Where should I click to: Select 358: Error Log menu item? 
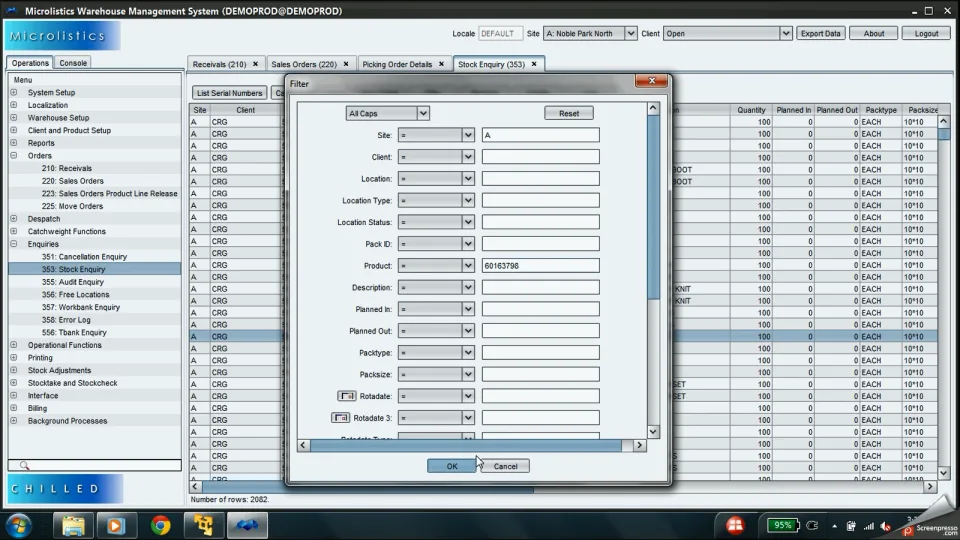tap(66, 320)
